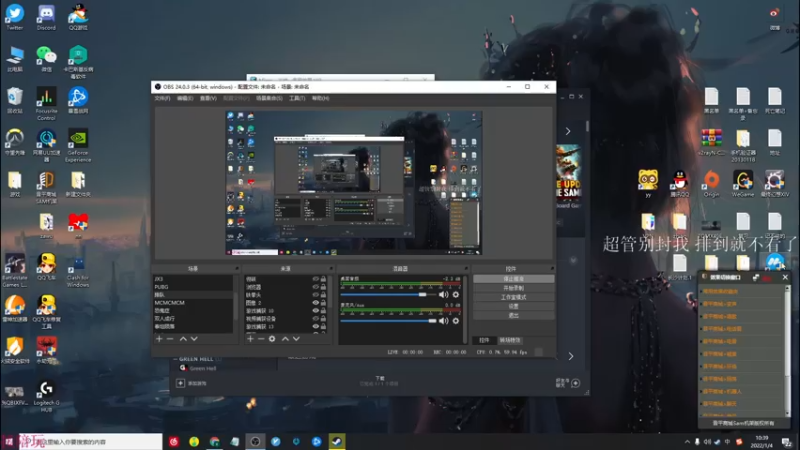
Task: Toggle the lock on first source row
Action: (323, 279)
